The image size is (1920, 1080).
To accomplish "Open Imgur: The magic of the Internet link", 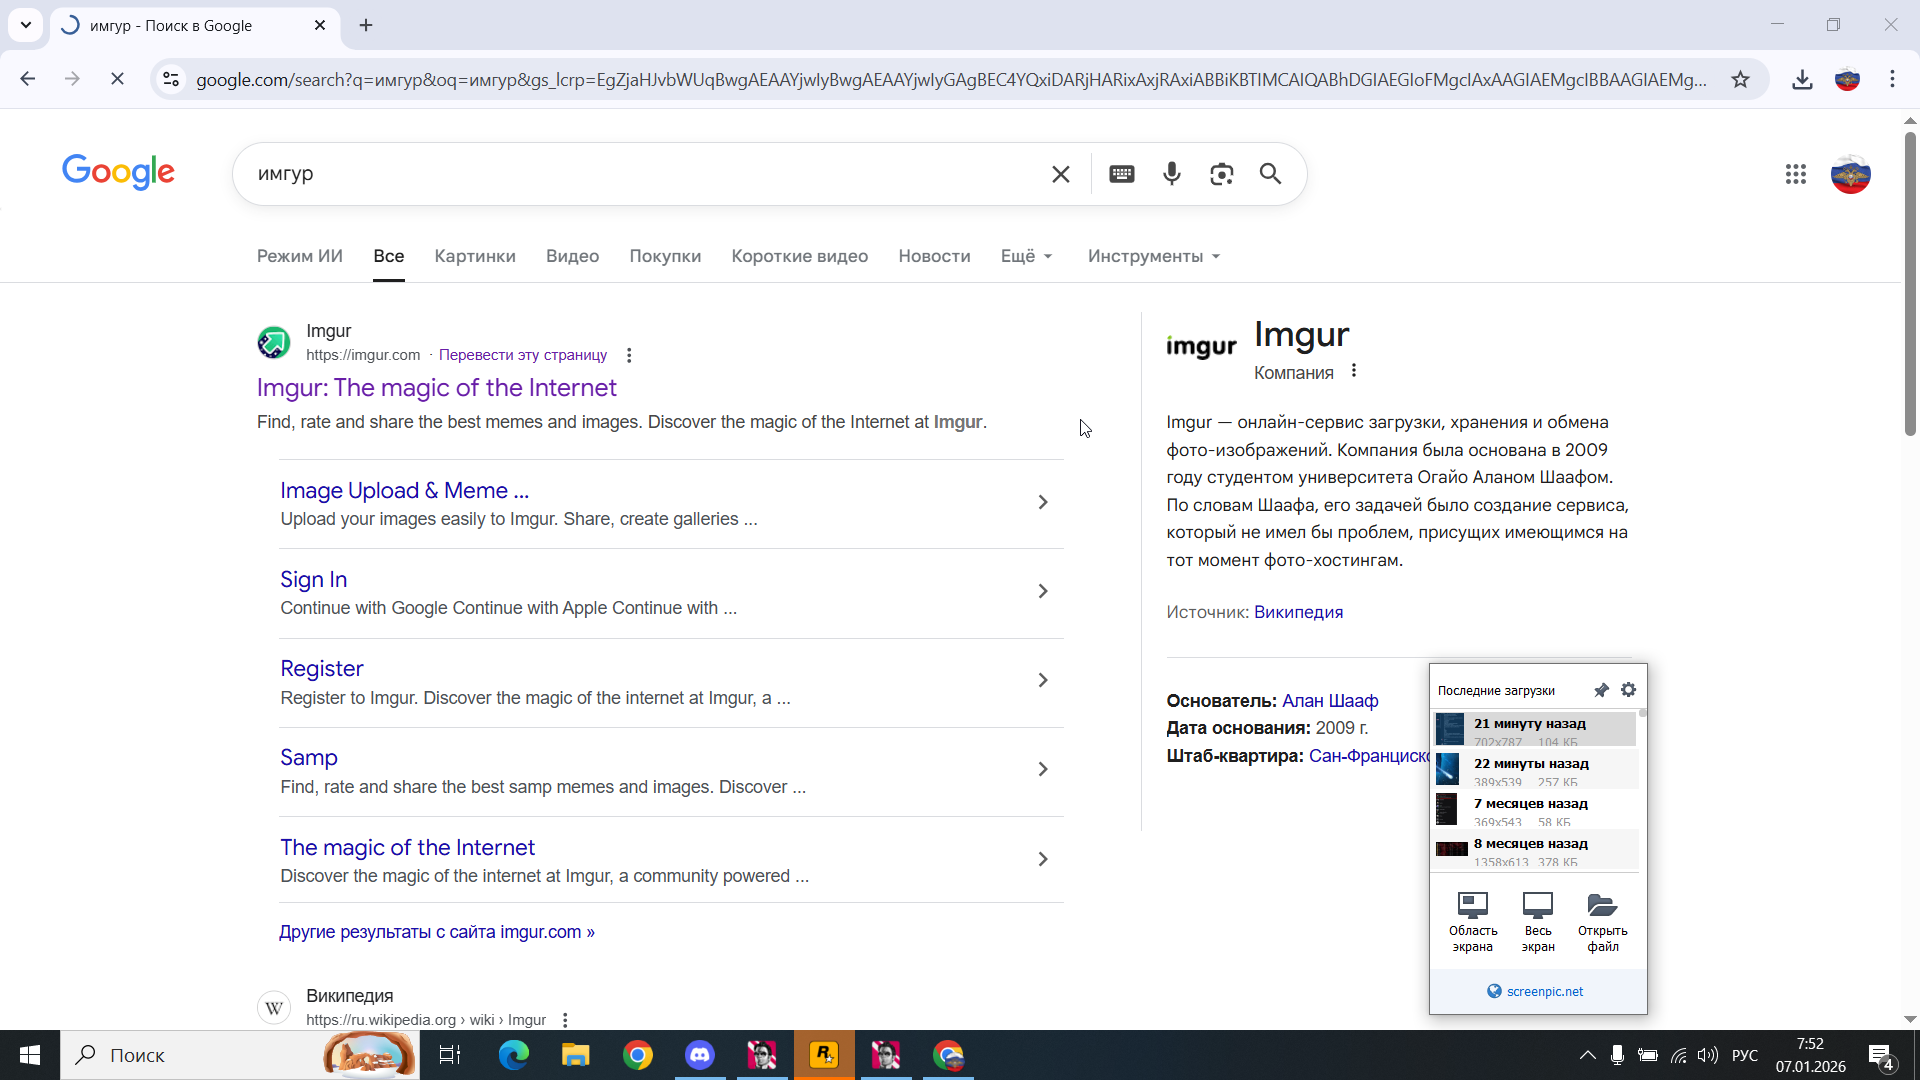I will point(436,388).
